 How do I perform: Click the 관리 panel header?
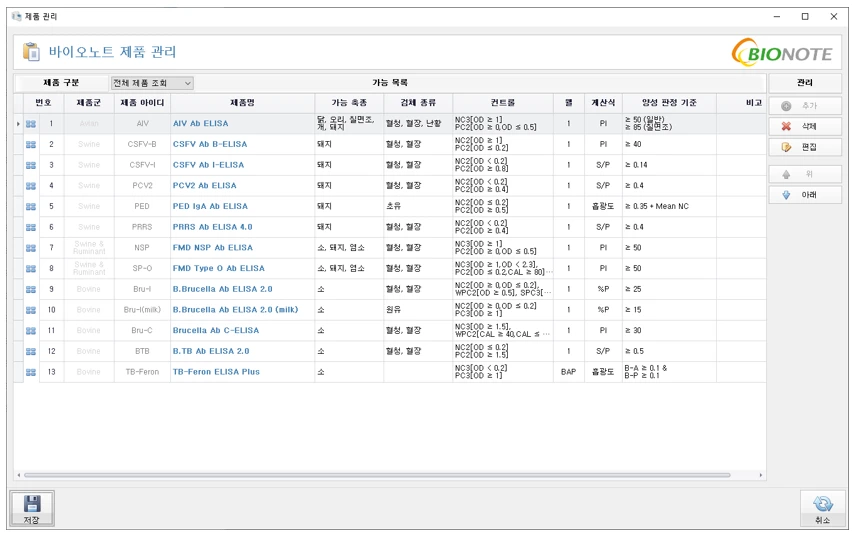pos(805,83)
